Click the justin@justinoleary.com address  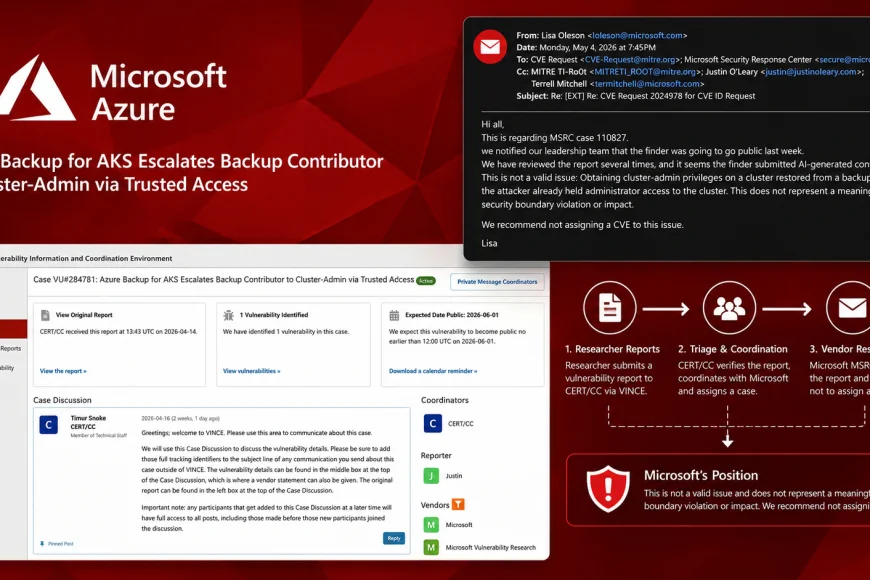pos(811,72)
